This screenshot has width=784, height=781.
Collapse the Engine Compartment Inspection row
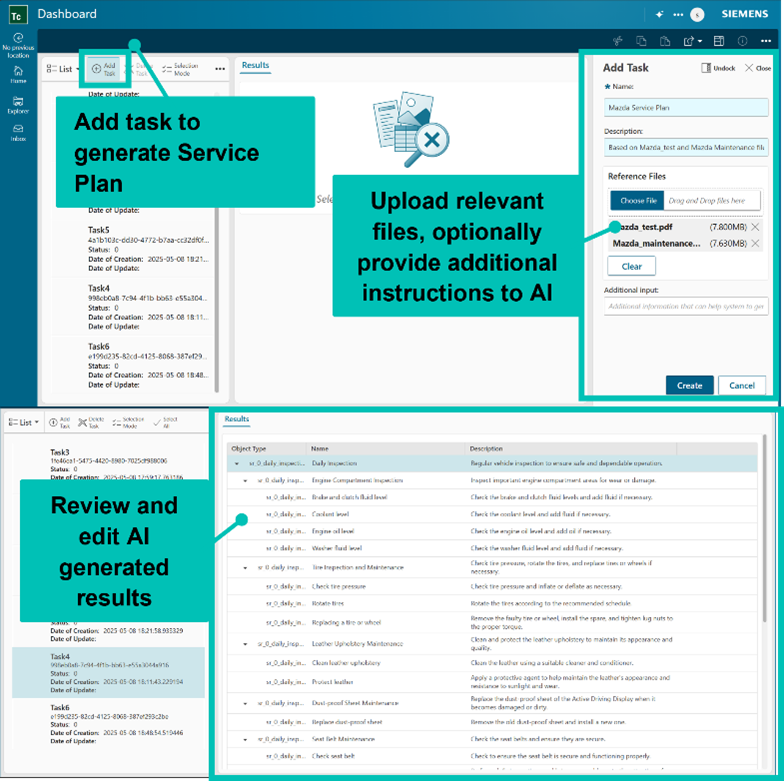click(246, 480)
